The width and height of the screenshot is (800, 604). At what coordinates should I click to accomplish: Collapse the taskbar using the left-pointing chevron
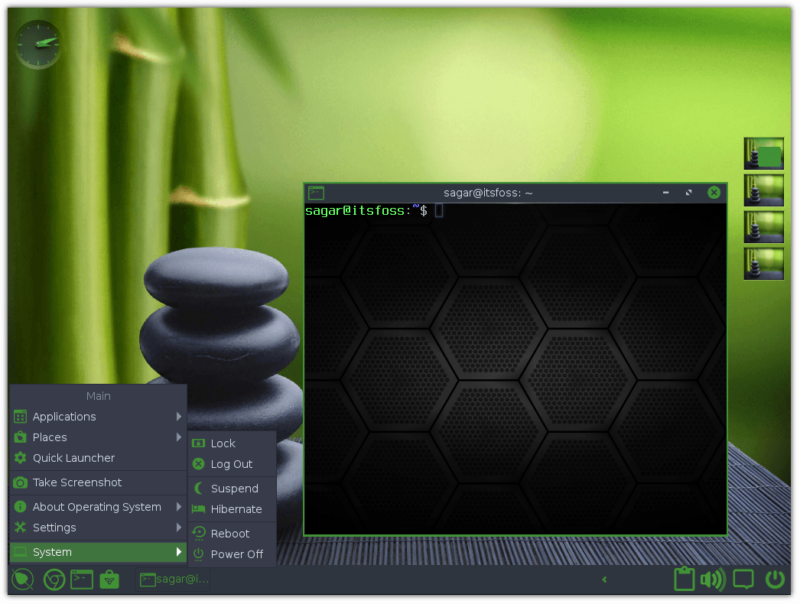(604, 579)
